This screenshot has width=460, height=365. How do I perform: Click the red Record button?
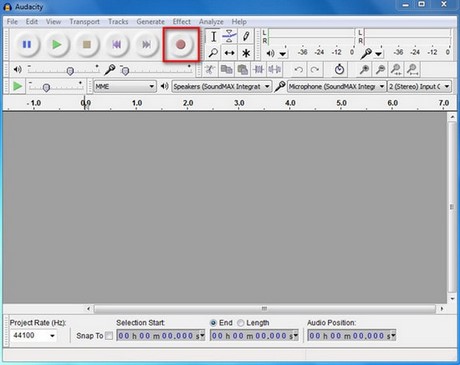pos(181,44)
